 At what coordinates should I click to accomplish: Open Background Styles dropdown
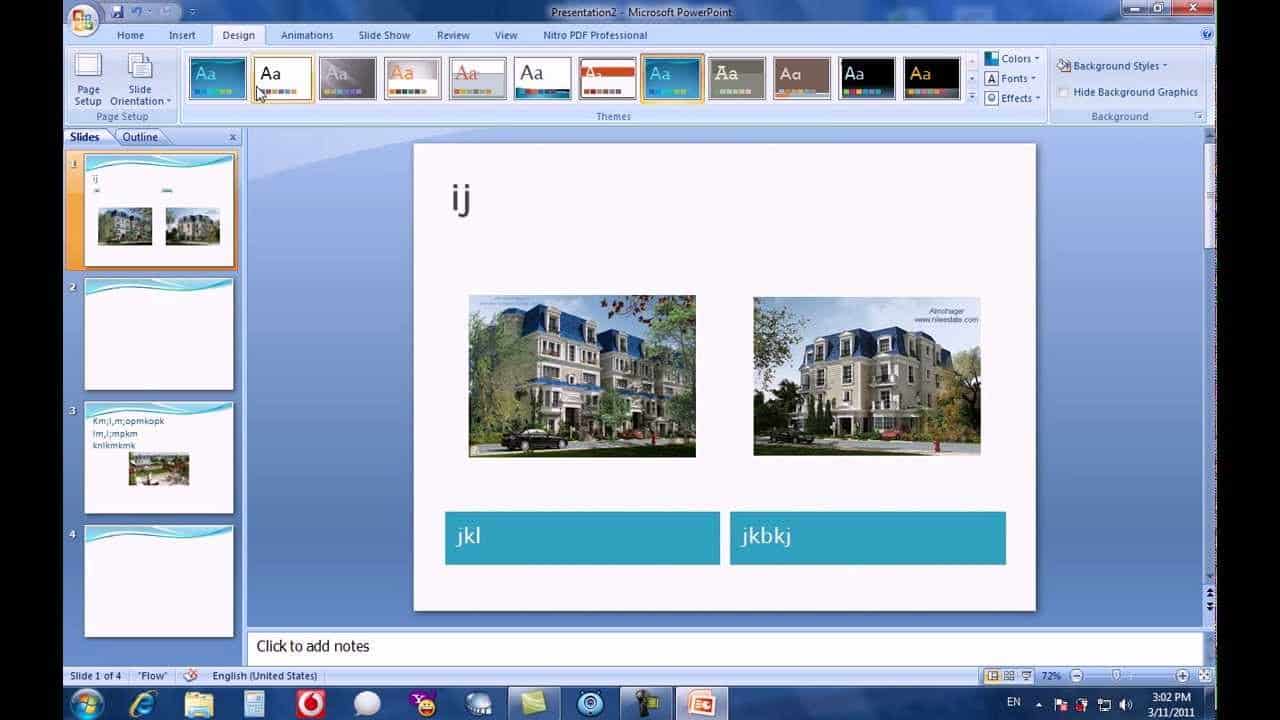[1113, 66]
